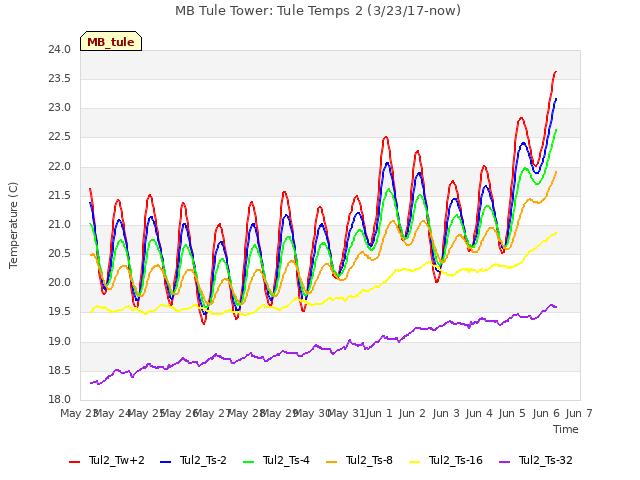Click the 19.5 y-axis tick label
Screen dimensions: 640x480
point(60,312)
